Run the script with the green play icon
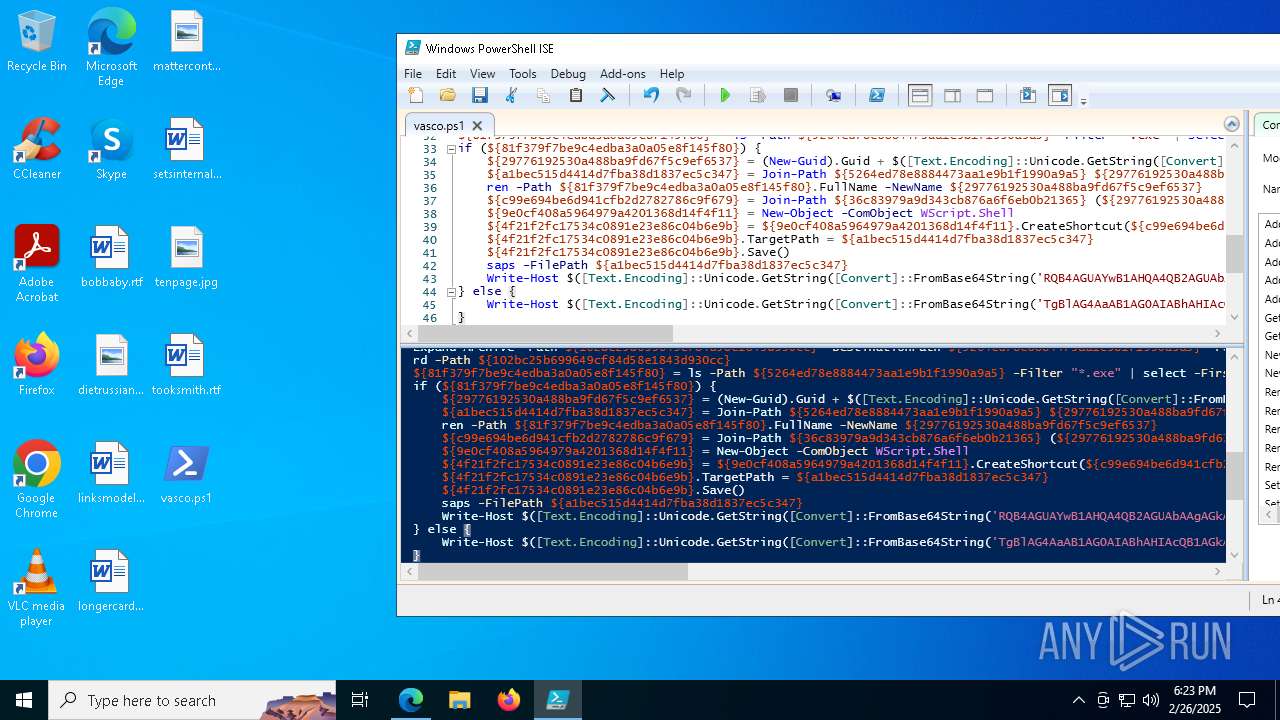Image resolution: width=1280 pixels, height=720 pixels. tap(725, 96)
